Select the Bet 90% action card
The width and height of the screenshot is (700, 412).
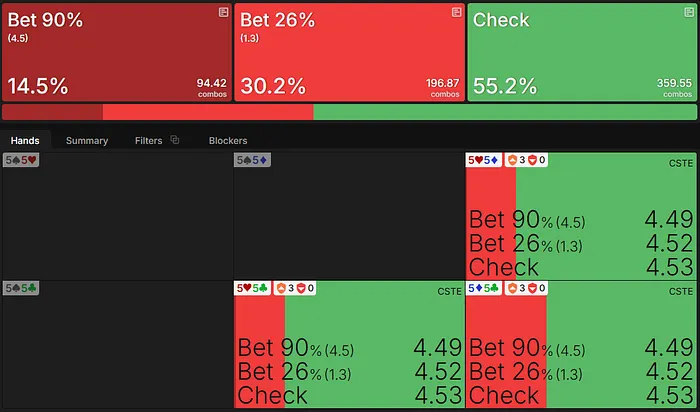[117, 52]
